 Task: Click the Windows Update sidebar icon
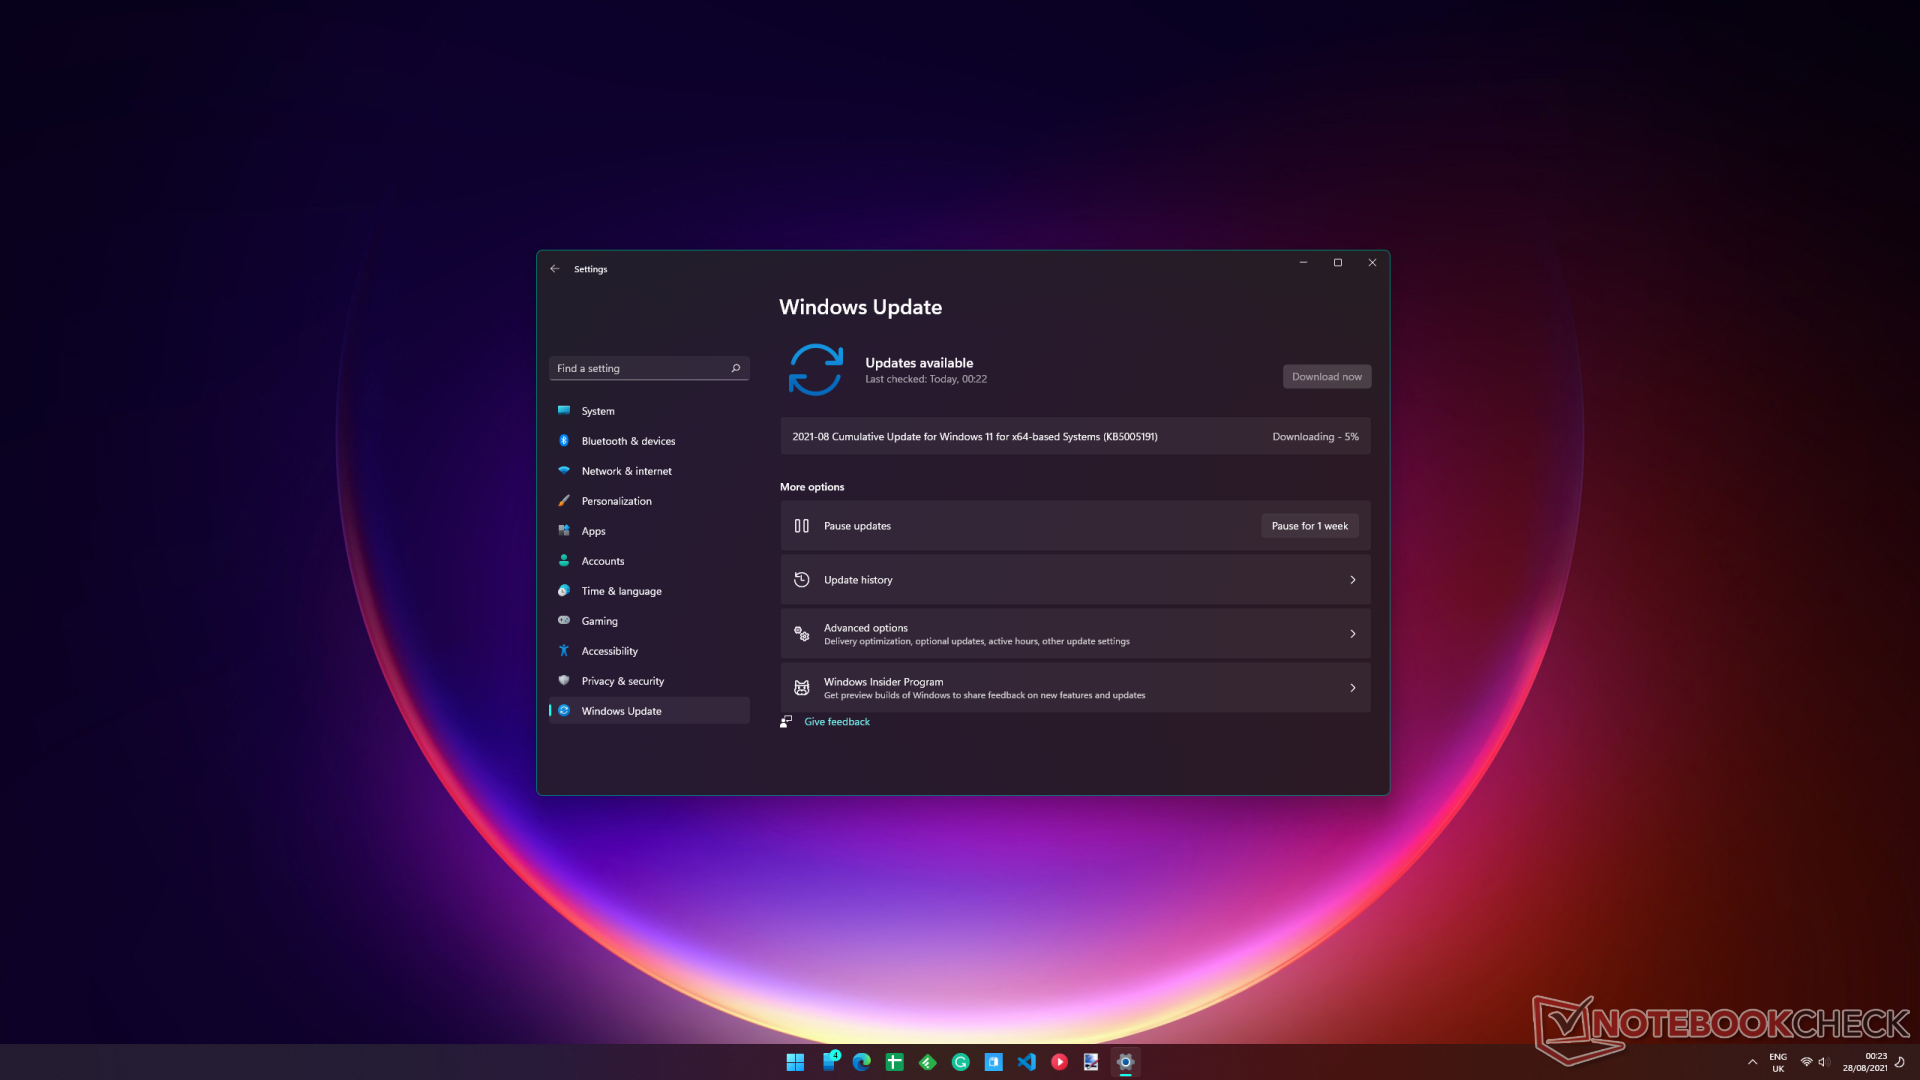pyautogui.click(x=564, y=709)
